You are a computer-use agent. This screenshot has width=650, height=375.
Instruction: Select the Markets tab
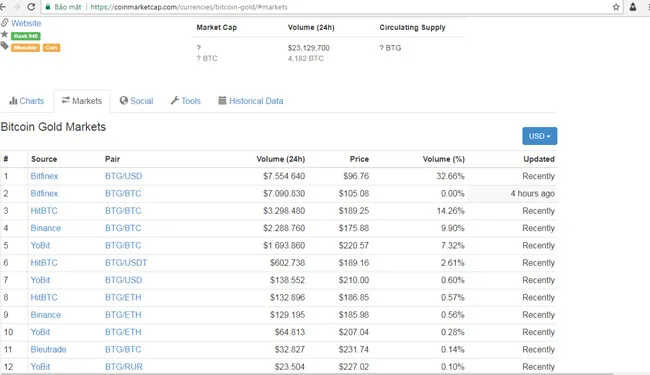(82, 101)
